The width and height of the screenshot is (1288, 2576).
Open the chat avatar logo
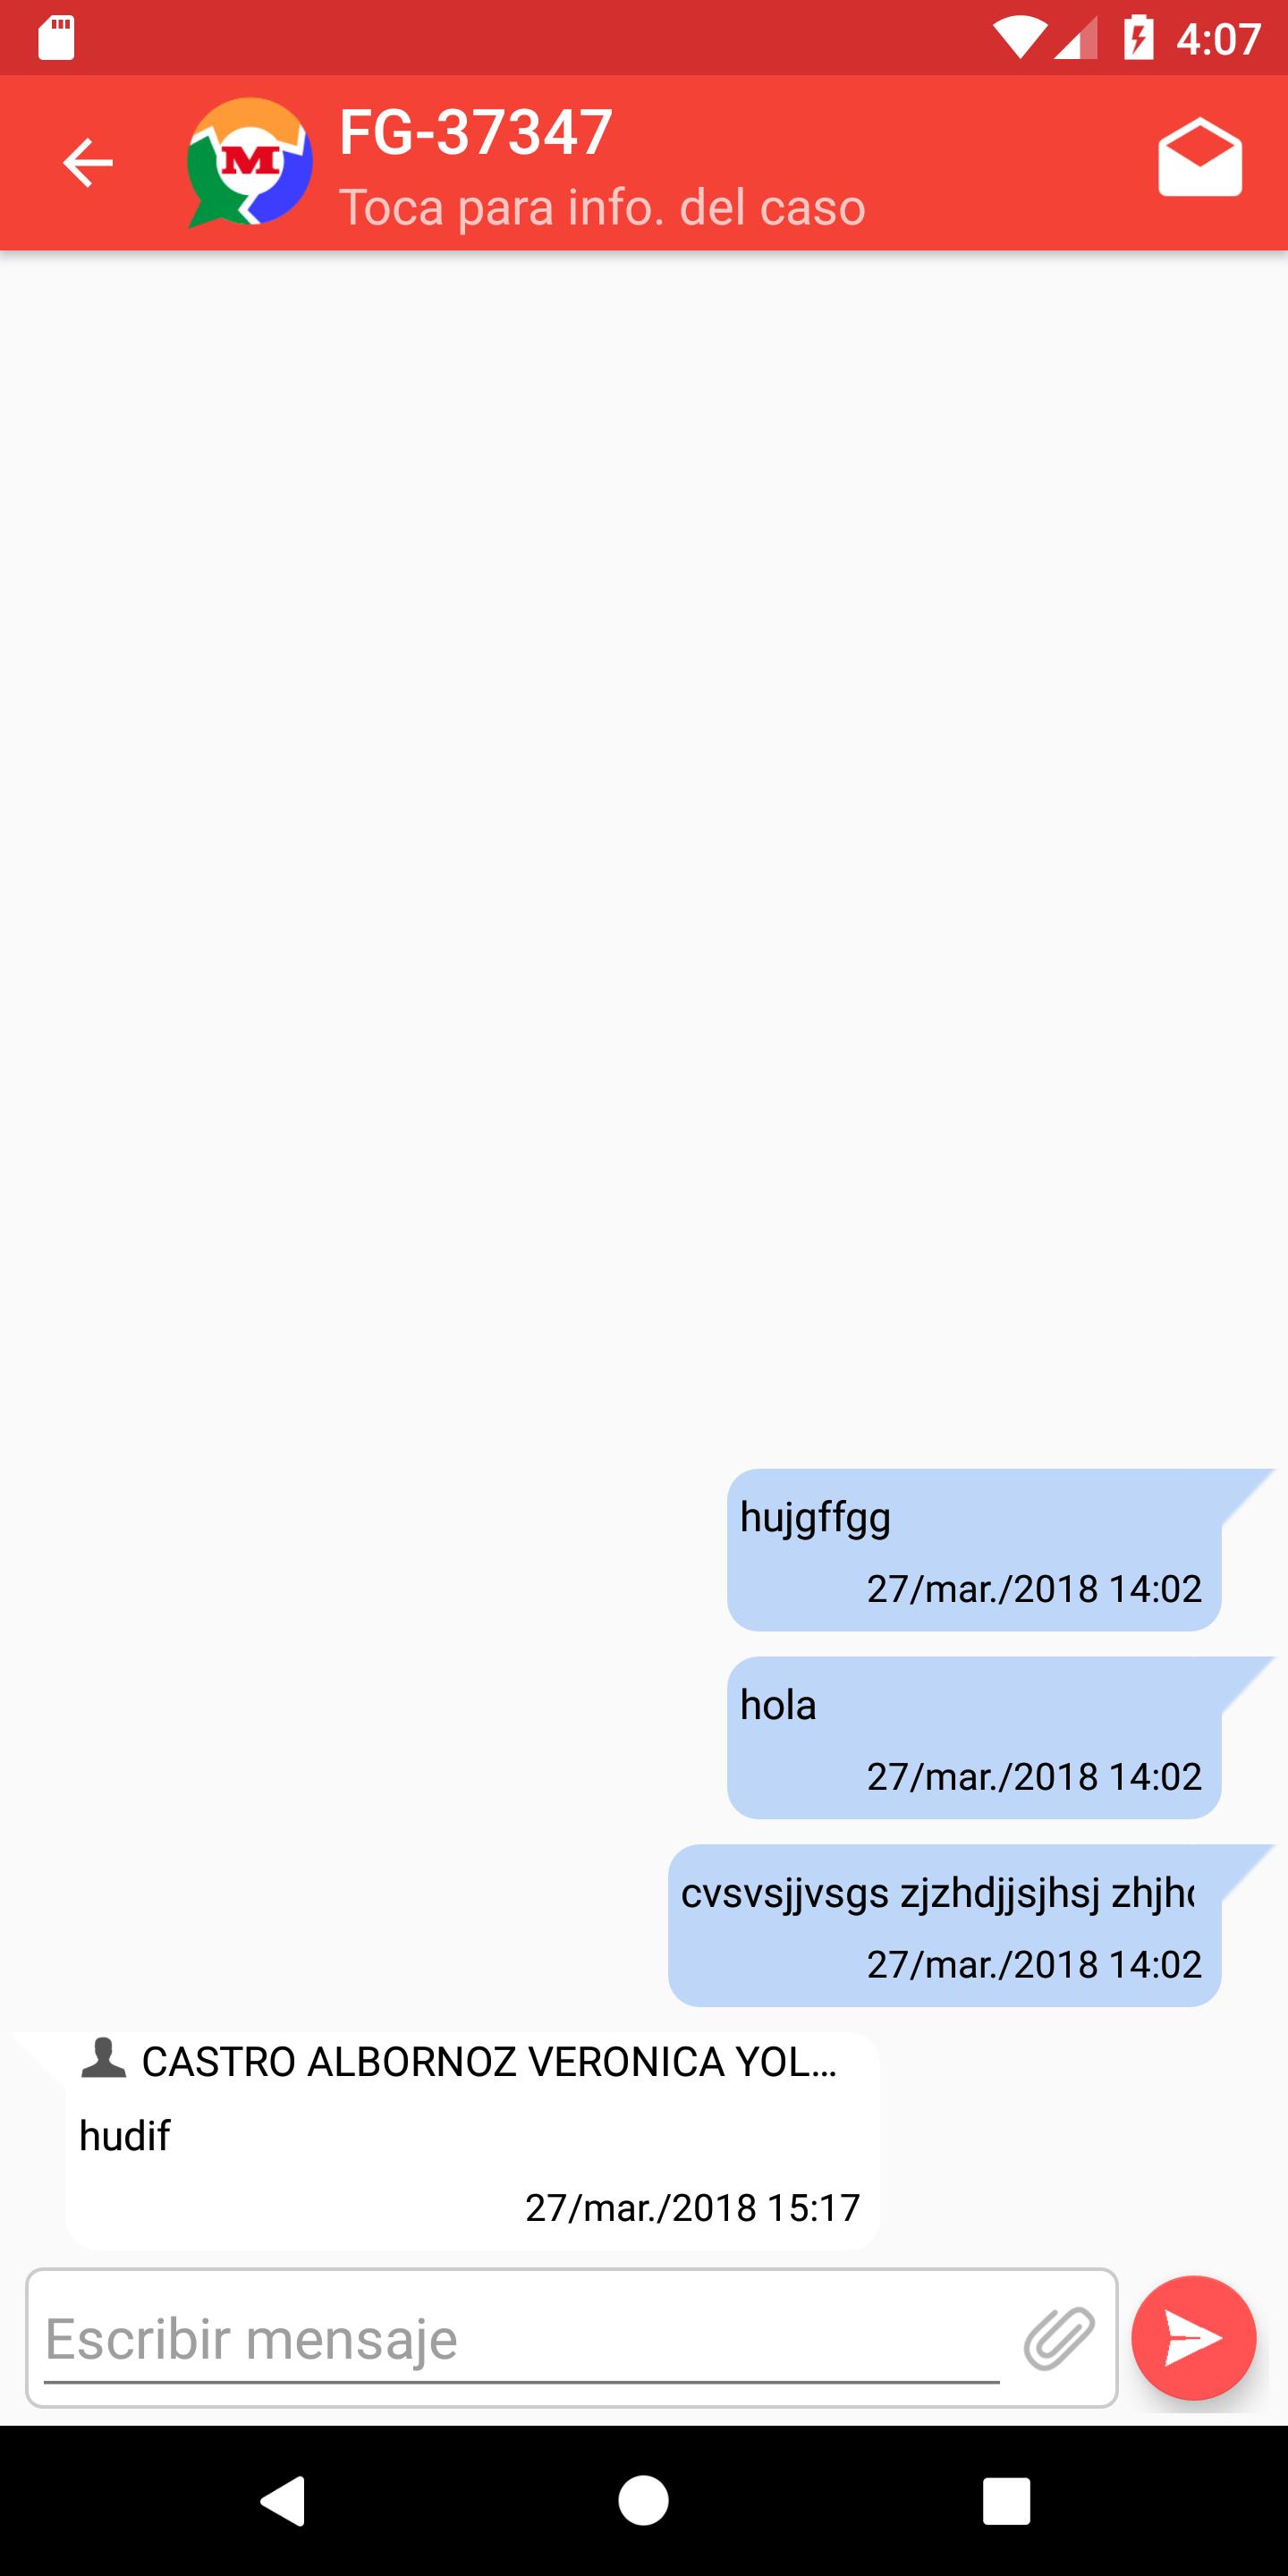[x=249, y=163]
